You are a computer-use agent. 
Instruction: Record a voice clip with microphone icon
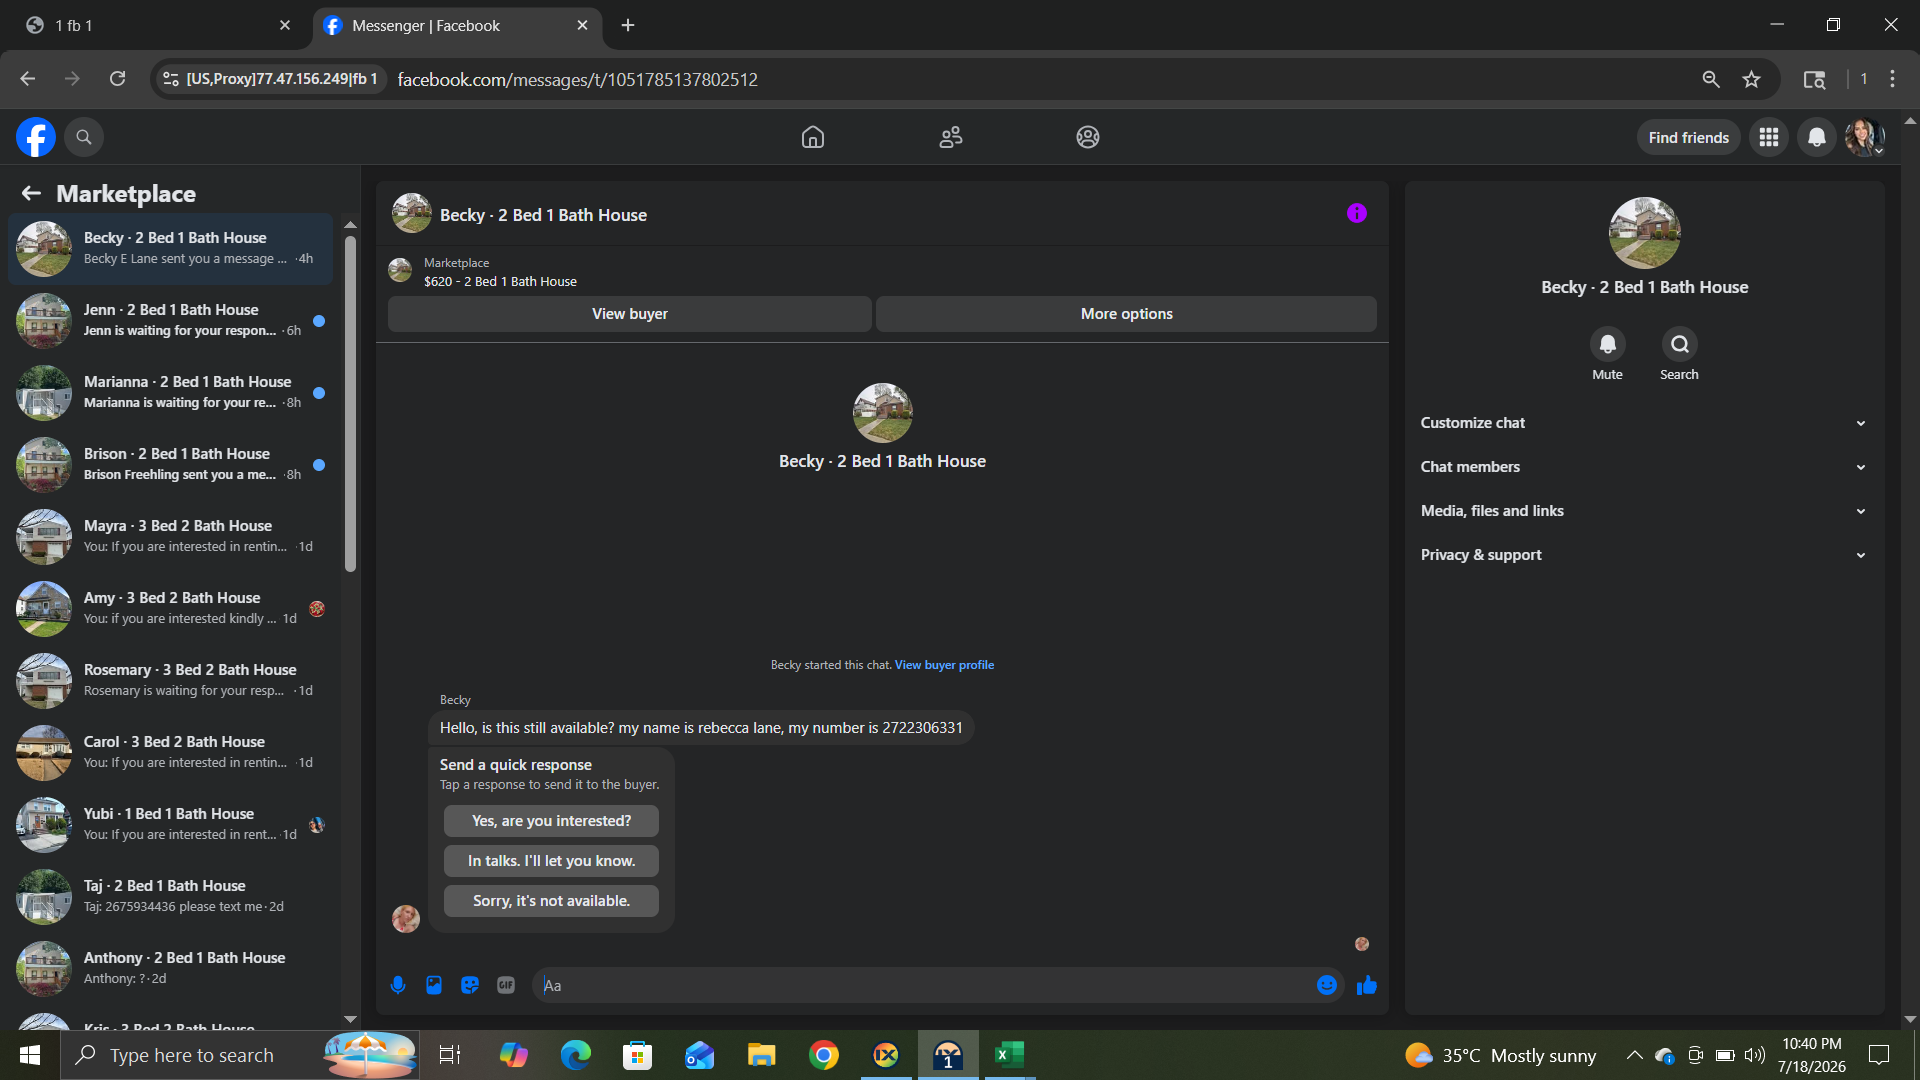click(x=398, y=985)
